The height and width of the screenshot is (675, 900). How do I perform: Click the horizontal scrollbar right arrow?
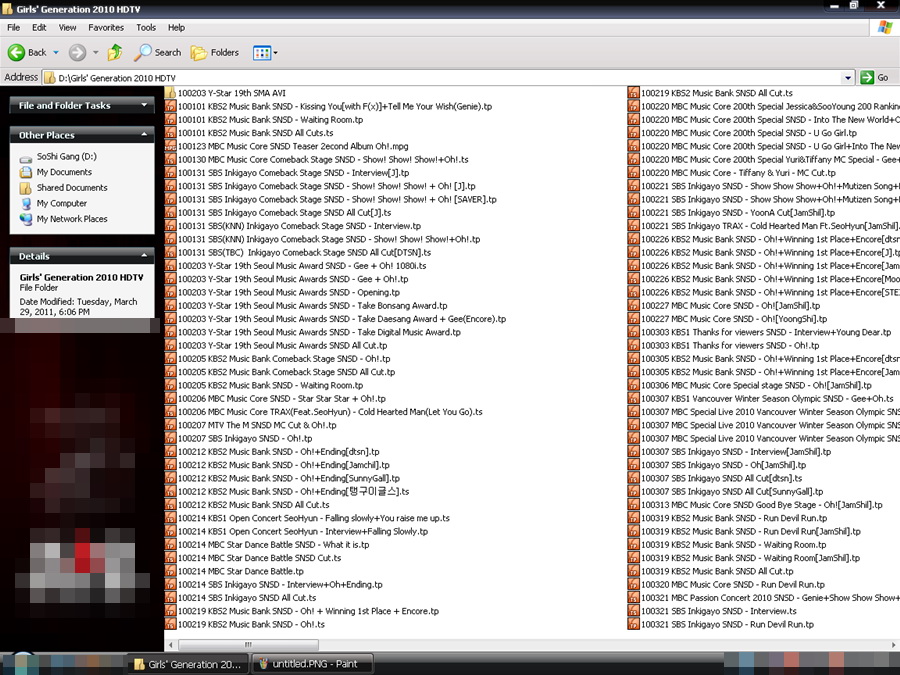(x=894, y=645)
